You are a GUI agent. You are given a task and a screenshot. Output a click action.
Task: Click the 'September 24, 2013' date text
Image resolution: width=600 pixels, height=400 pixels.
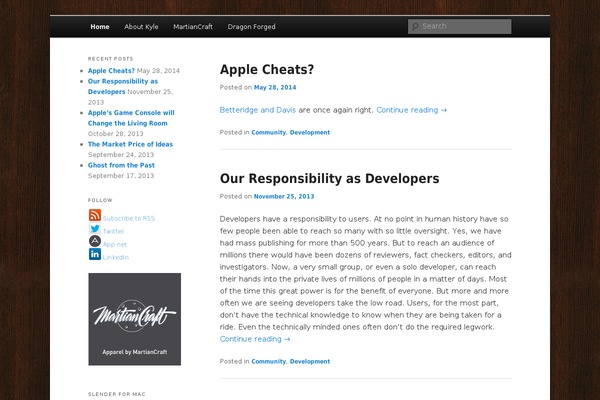[121, 155]
